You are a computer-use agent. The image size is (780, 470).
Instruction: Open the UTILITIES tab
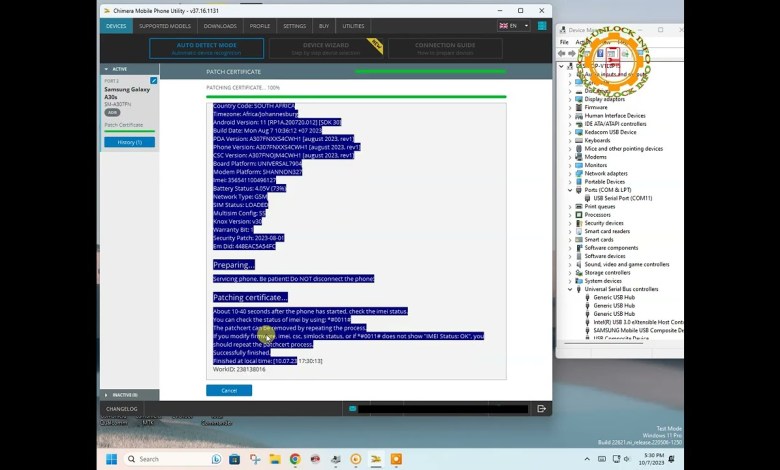click(353, 26)
